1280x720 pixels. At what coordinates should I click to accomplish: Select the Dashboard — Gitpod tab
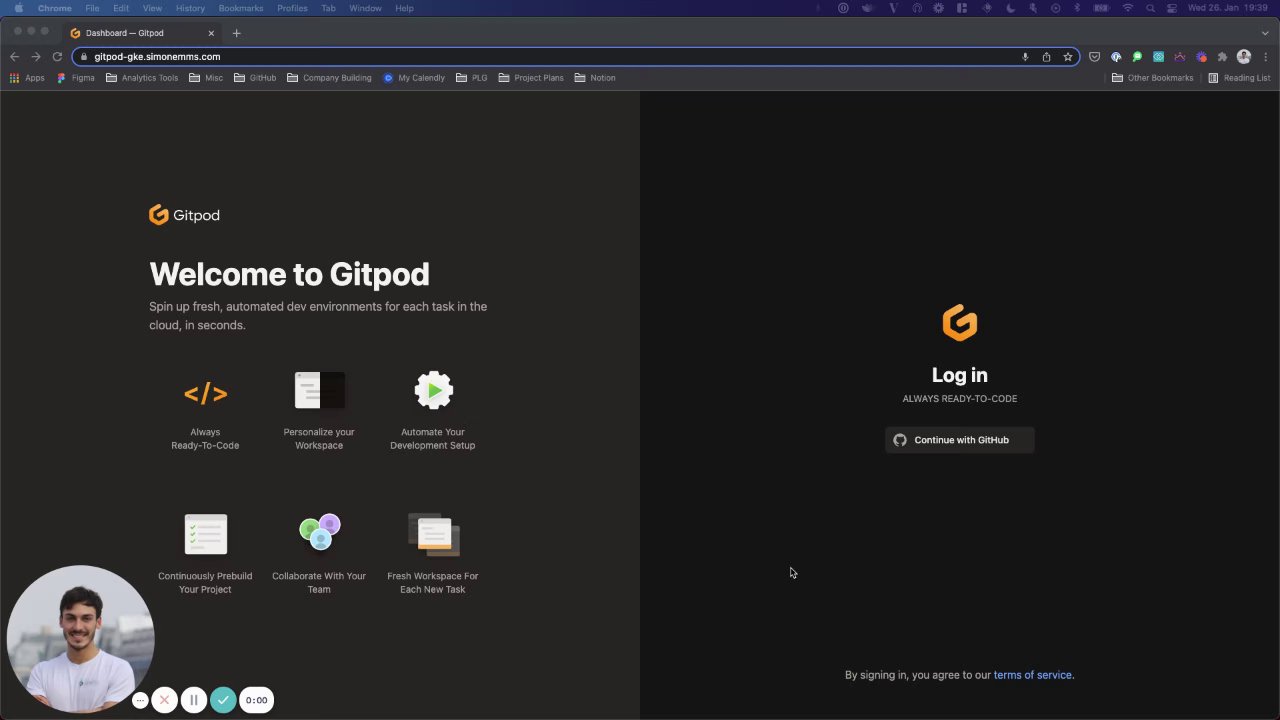[x=143, y=33]
